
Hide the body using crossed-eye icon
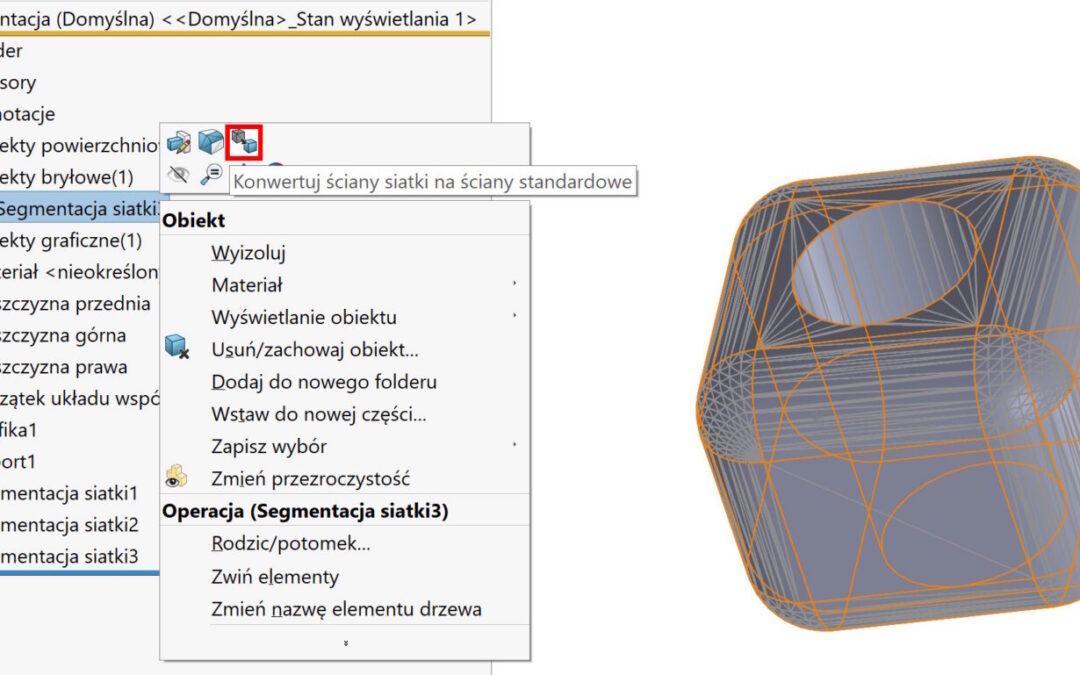(179, 174)
